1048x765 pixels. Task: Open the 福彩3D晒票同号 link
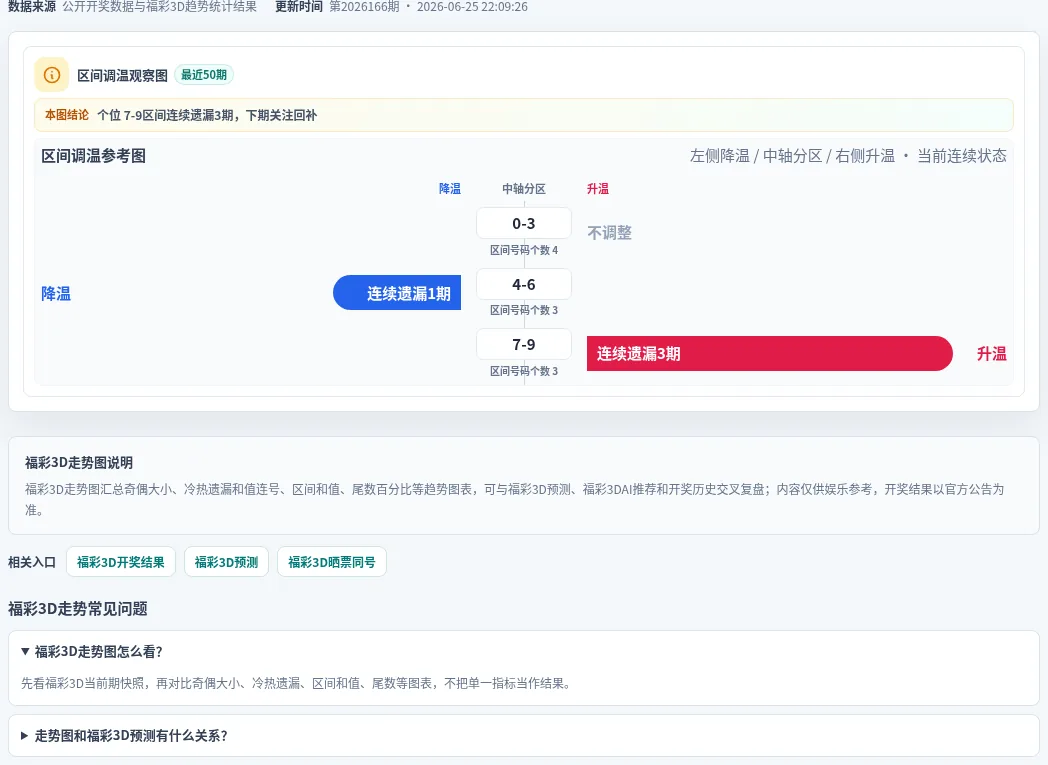[332, 562]
